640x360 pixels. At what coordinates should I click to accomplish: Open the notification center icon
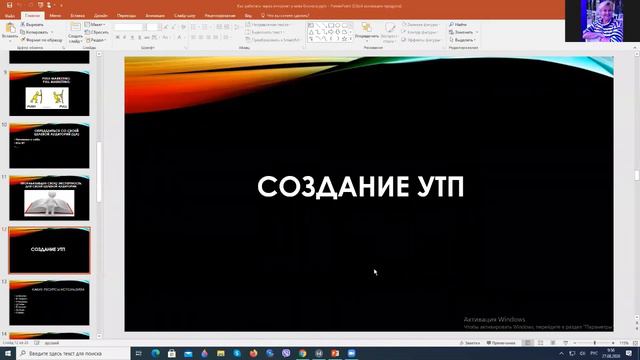pyautogui.click(x=629, y=353)
